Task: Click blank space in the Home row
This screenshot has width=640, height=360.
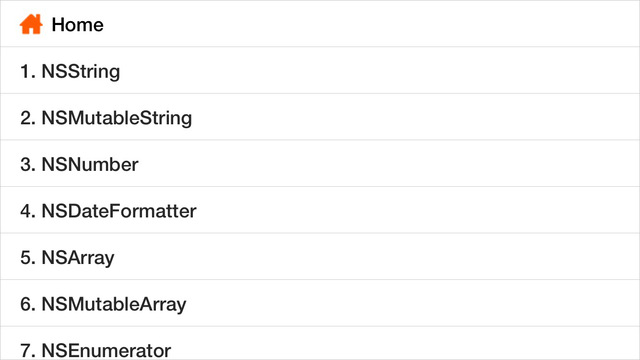Action: [367, 24]
